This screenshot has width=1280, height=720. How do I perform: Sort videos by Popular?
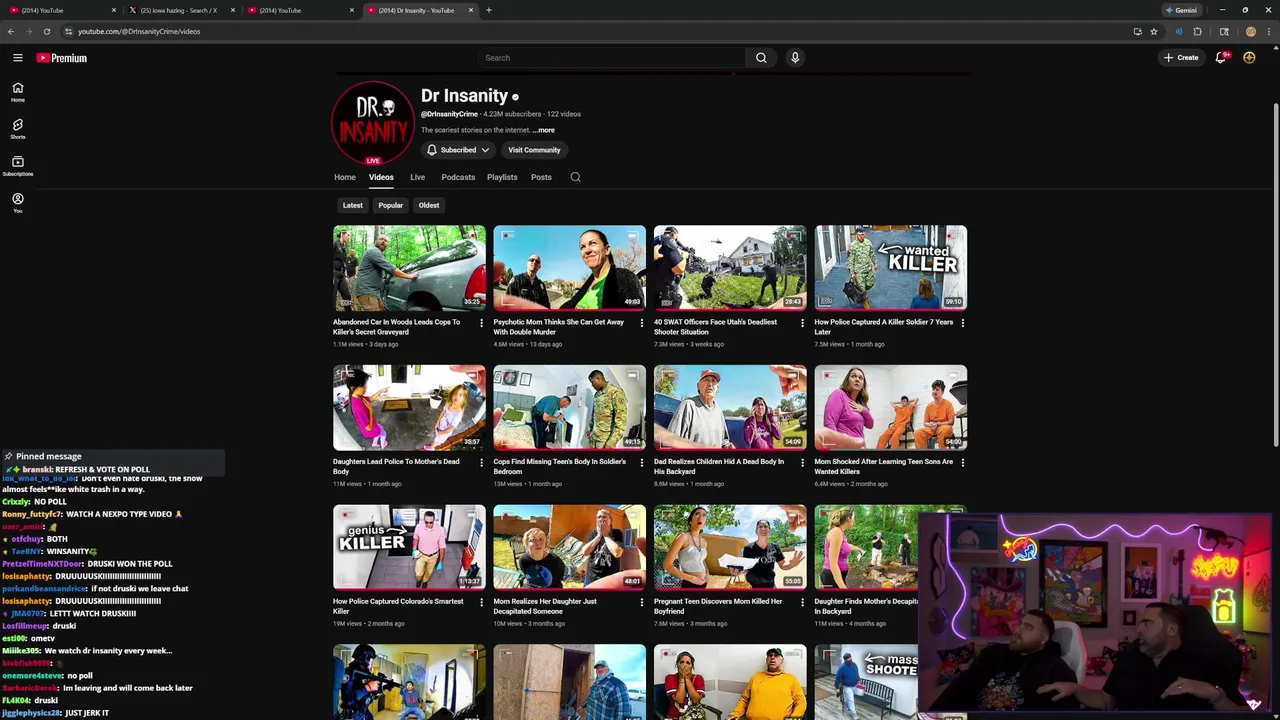pos(391,205)
